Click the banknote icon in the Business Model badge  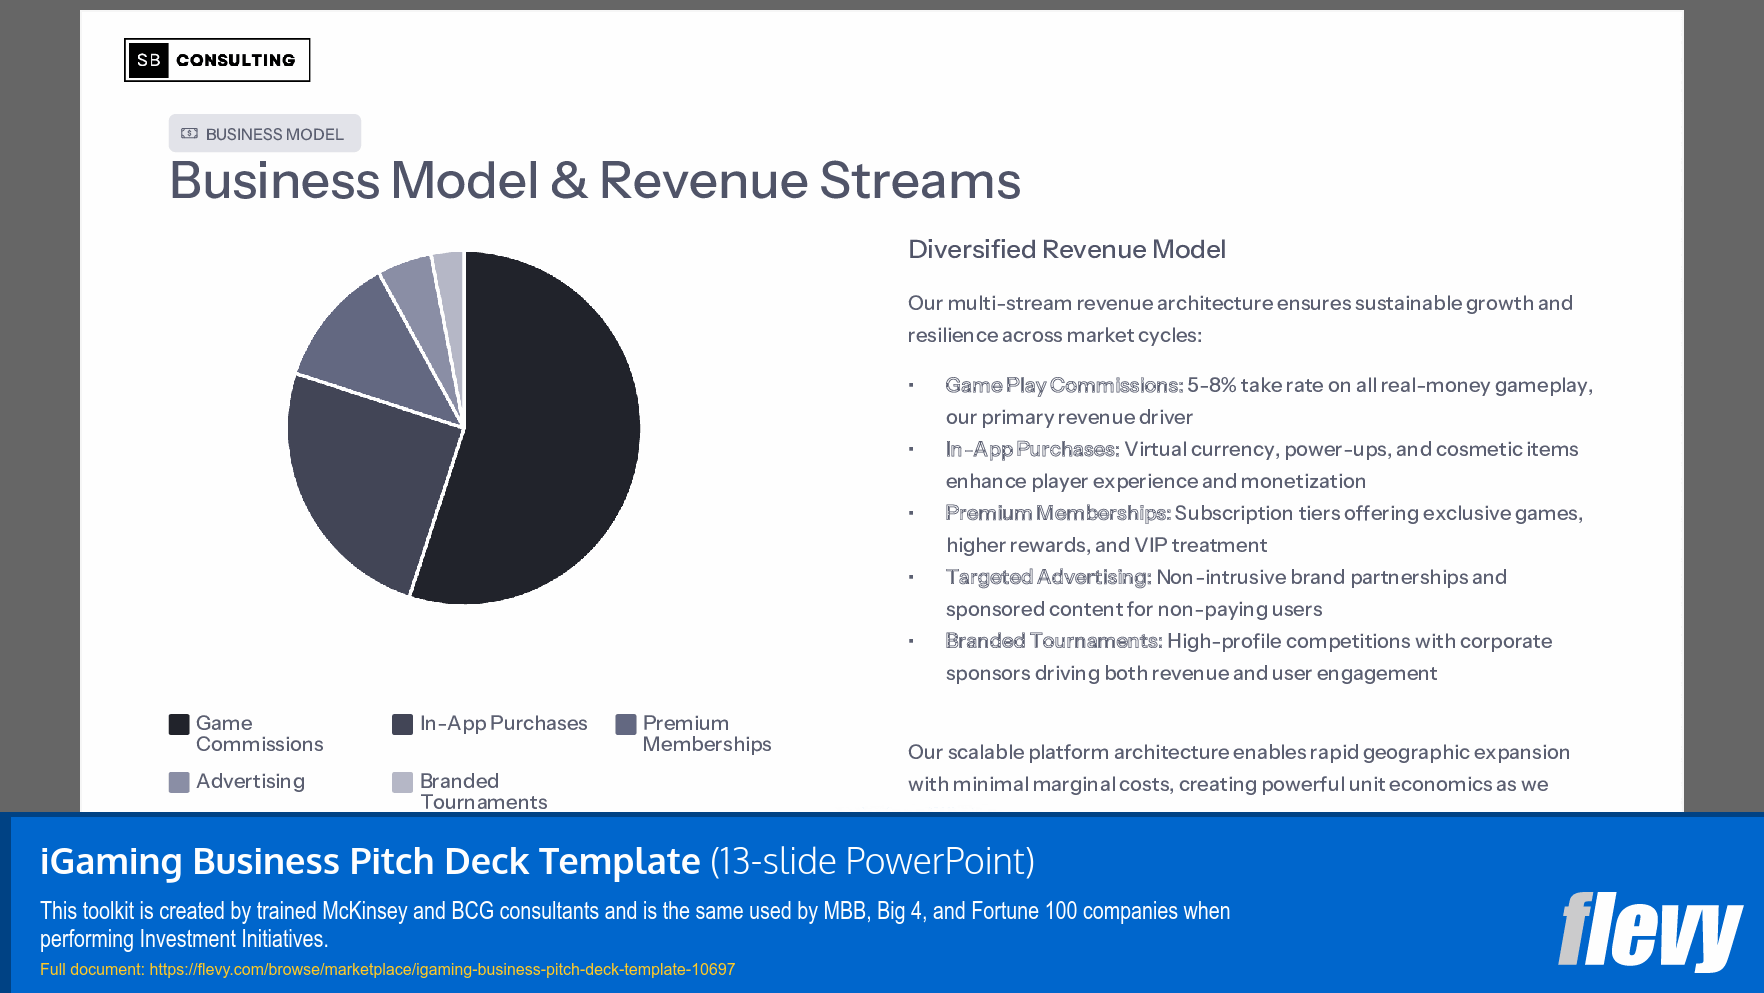189,131
